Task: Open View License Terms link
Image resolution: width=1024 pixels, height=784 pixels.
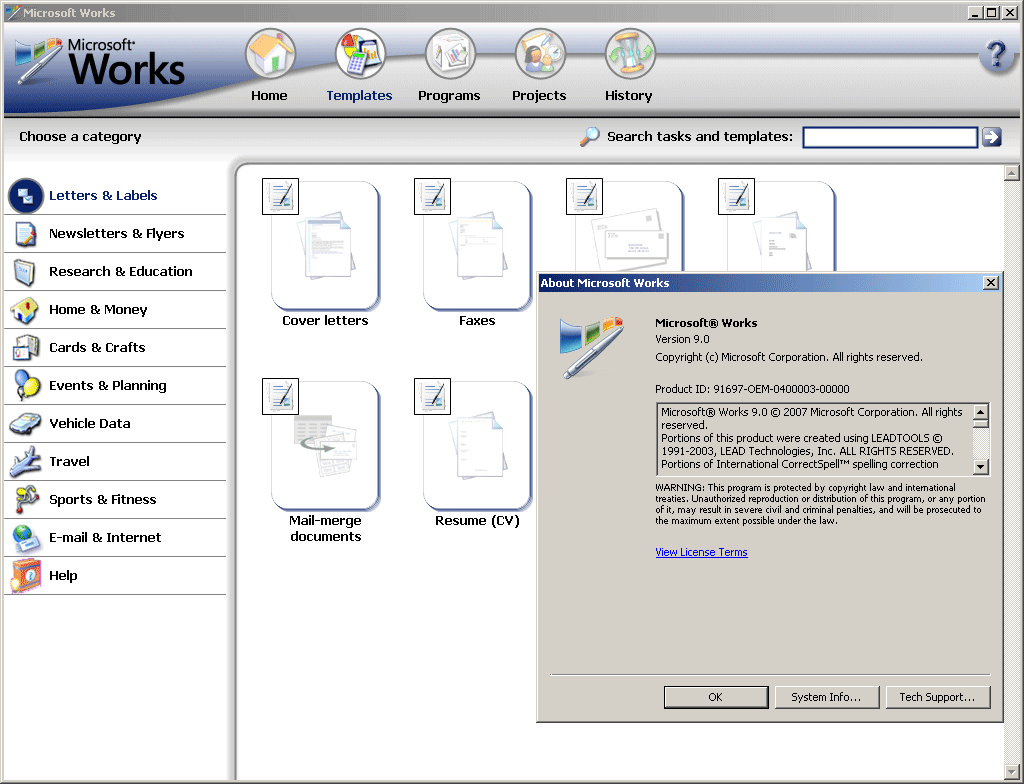Action: [701, 552]
